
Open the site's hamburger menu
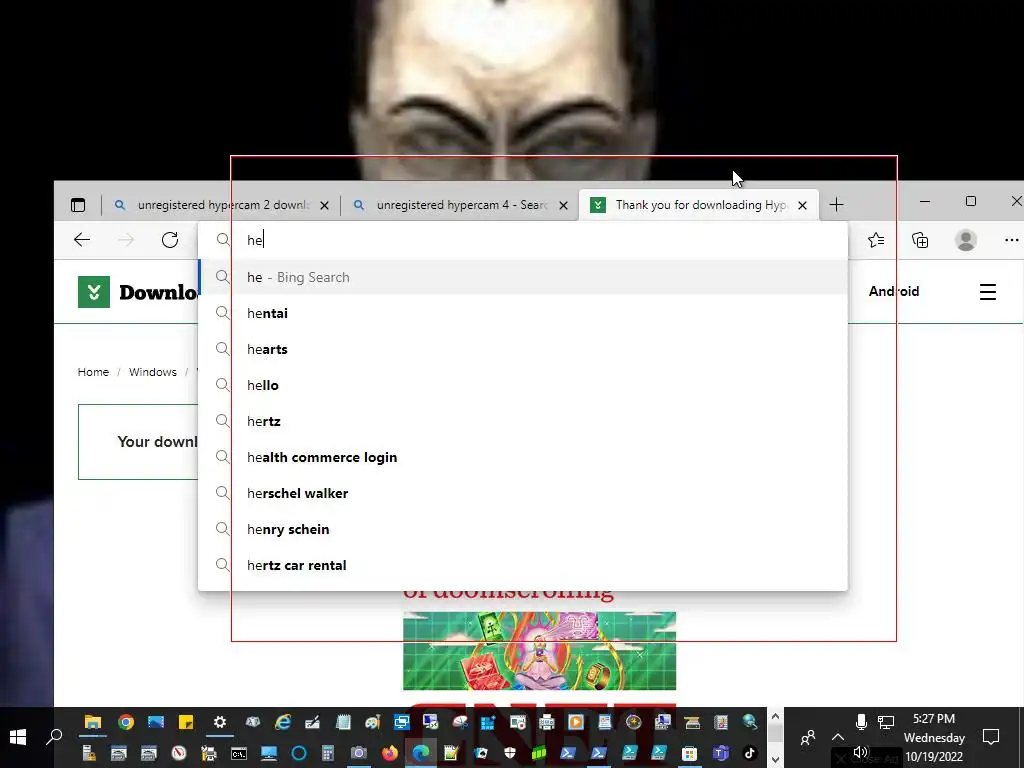987,292
